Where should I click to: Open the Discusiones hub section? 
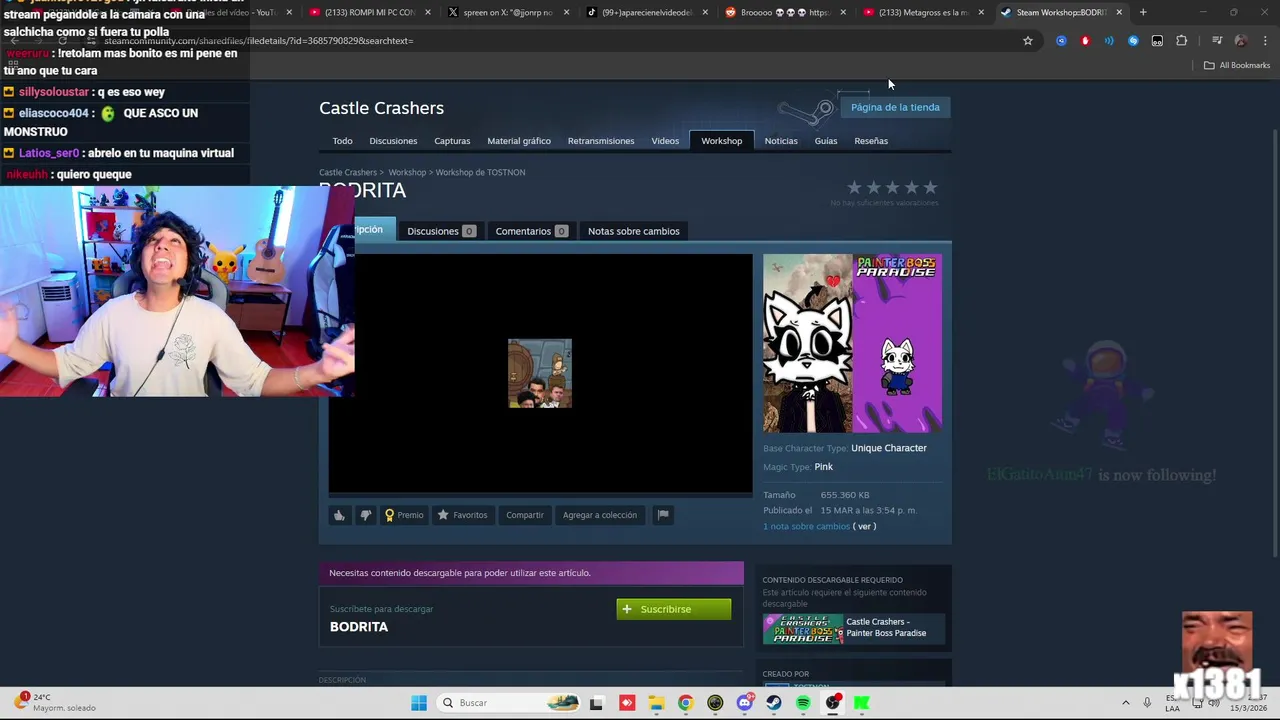[x=393, y=141]
